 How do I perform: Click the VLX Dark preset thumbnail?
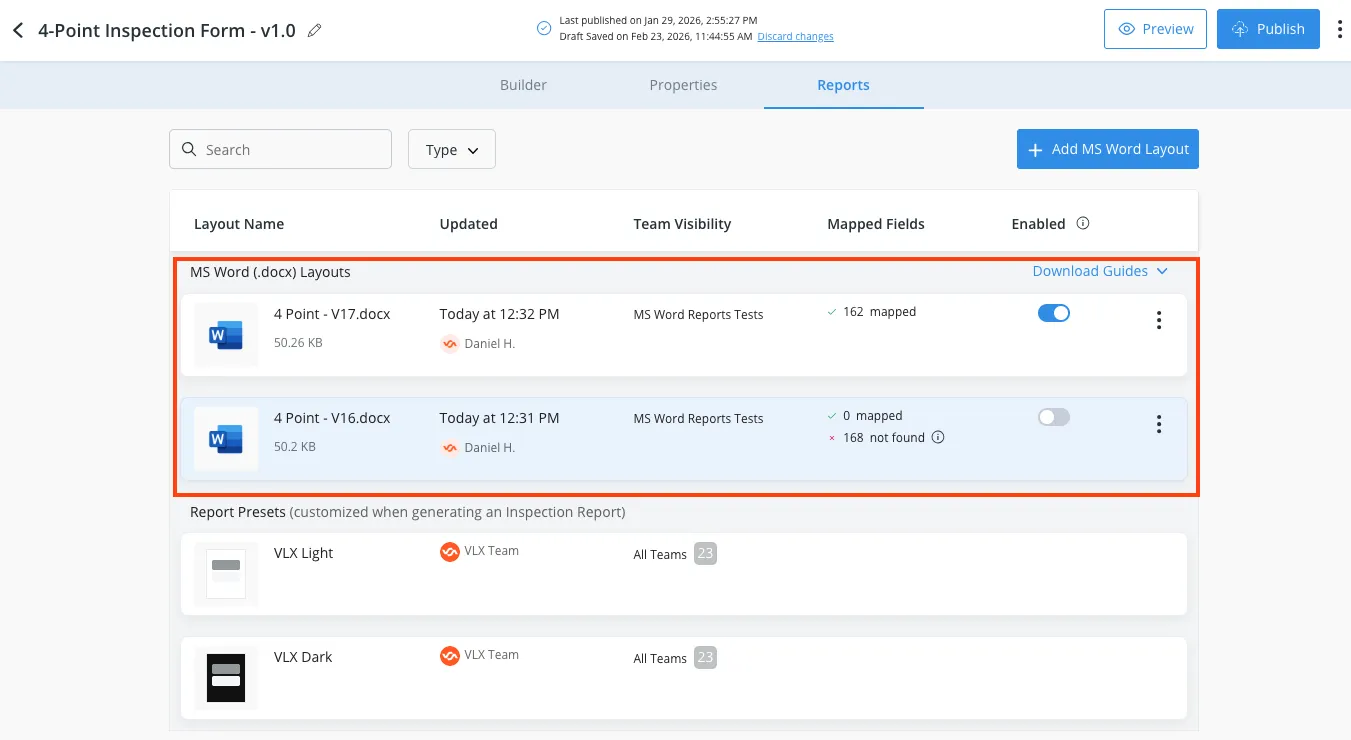[x=226, y=678]
